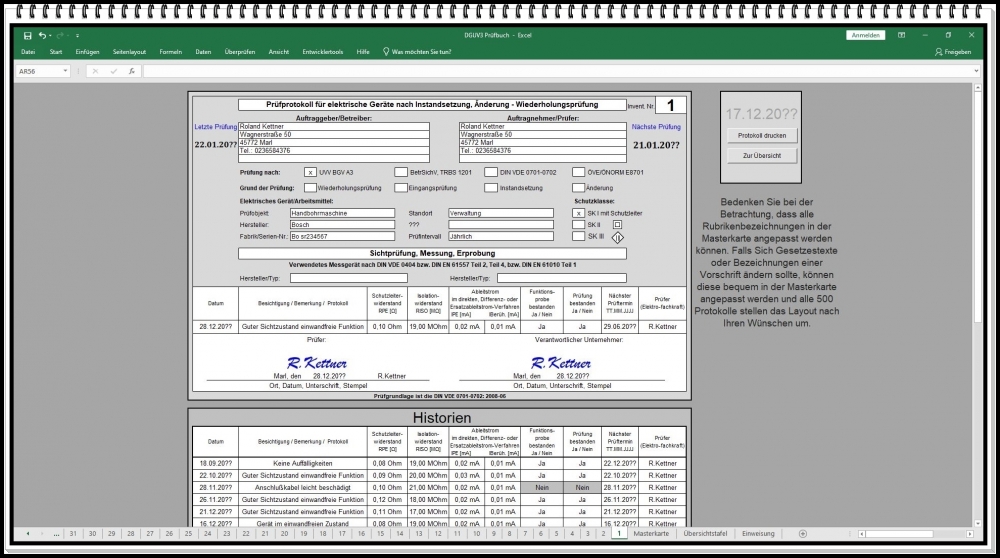Click the Save icon in the title bar

coord(28,35)
